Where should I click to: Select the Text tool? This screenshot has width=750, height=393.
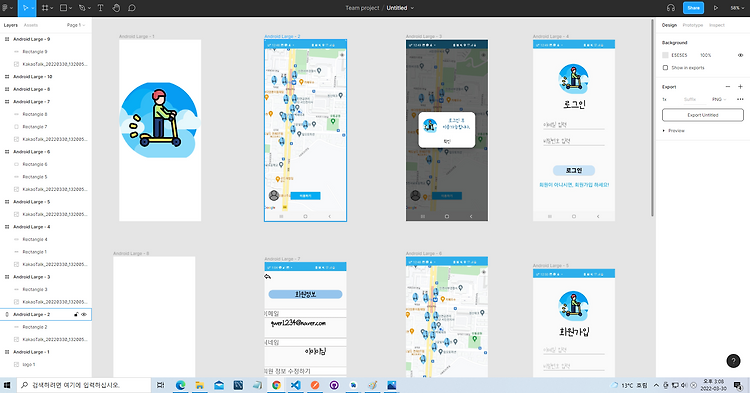tap(100, 8)
